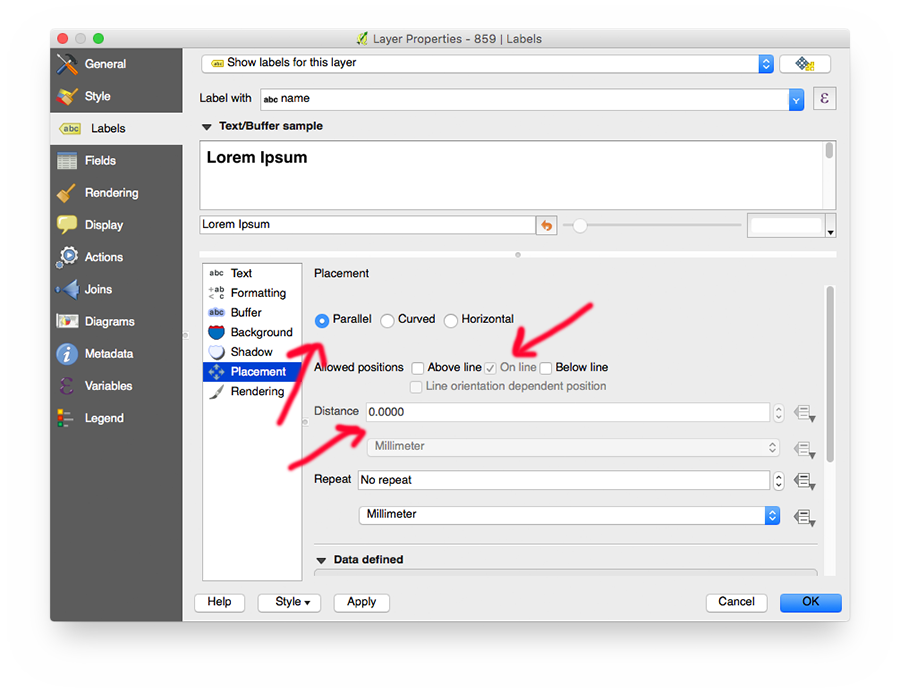Open the Style section in sidebar
Image resolution: width=900 pixels, height=693 pixels.
[x=116, y=96]
